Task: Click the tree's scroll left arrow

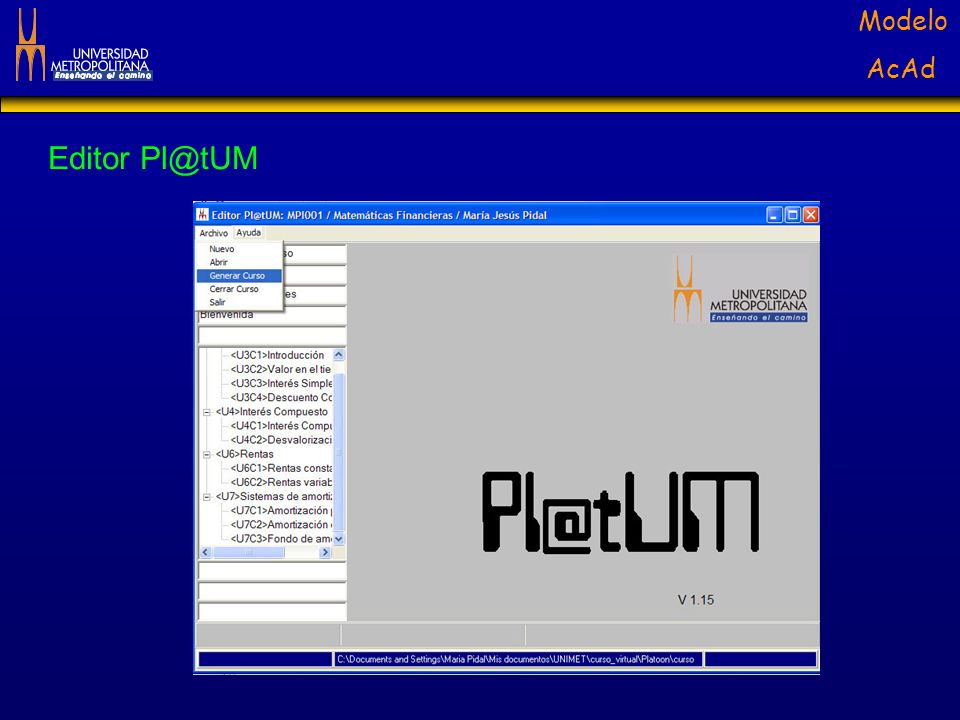Action: click(206, 552)
